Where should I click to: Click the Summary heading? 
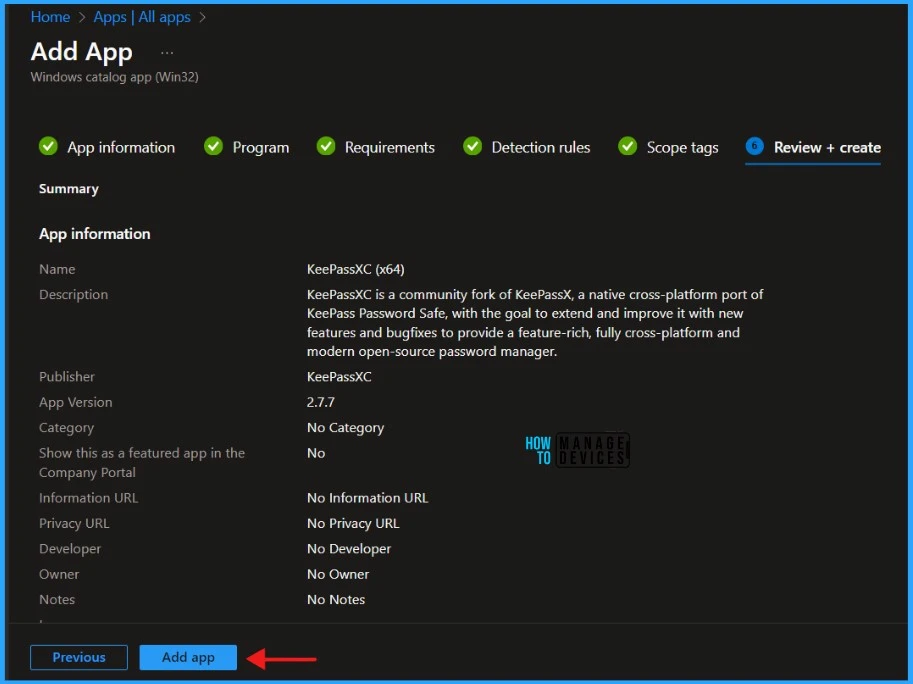69,189
